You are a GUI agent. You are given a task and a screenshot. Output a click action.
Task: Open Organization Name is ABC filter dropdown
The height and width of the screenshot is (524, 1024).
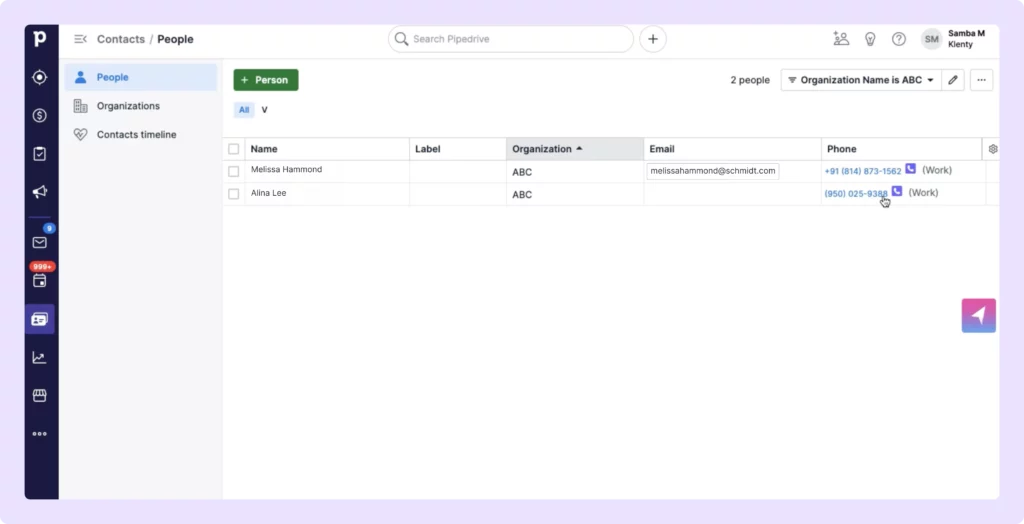tap(861, 80)
